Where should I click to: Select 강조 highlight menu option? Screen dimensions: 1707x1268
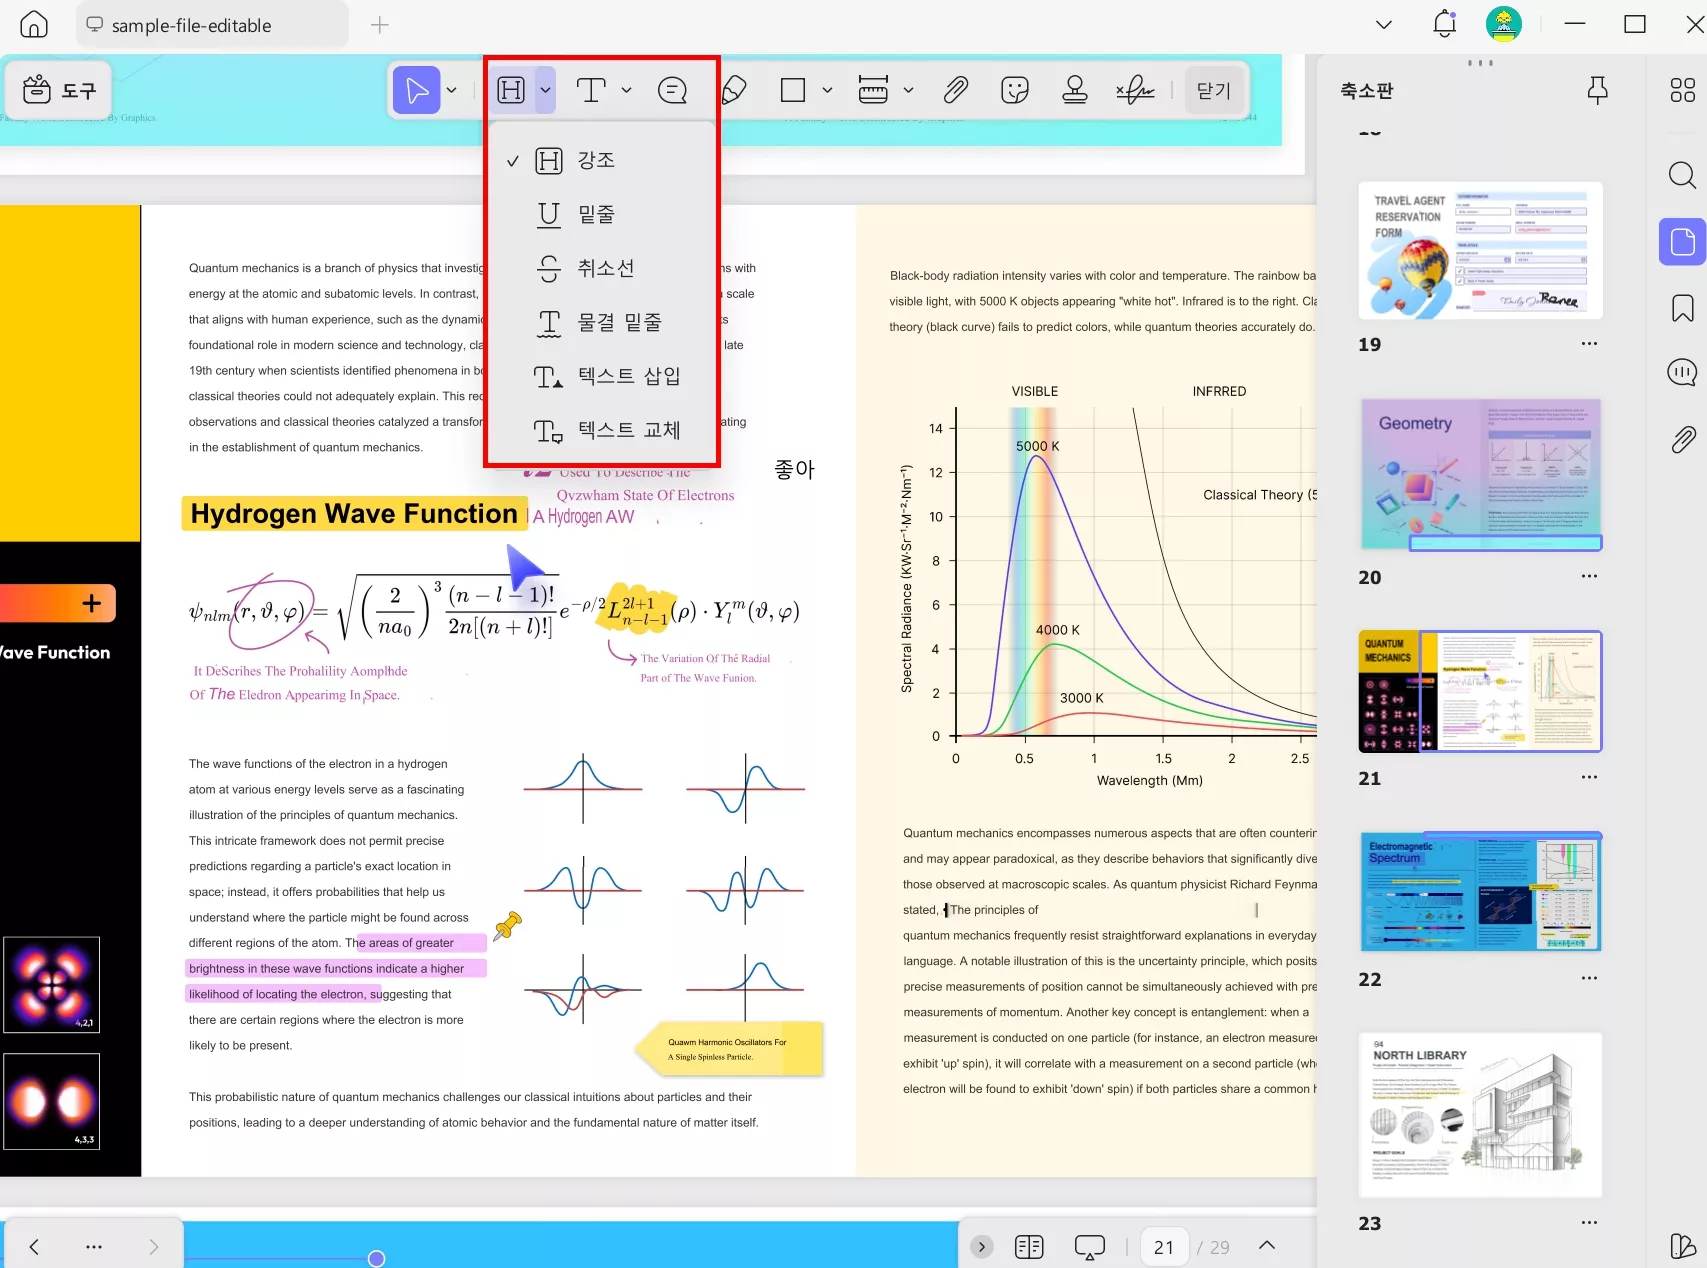coord(602,160)
